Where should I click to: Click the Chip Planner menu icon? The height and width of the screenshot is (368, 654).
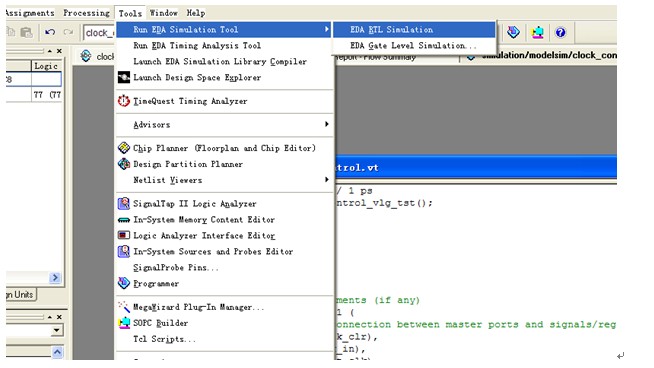point(124,148)
